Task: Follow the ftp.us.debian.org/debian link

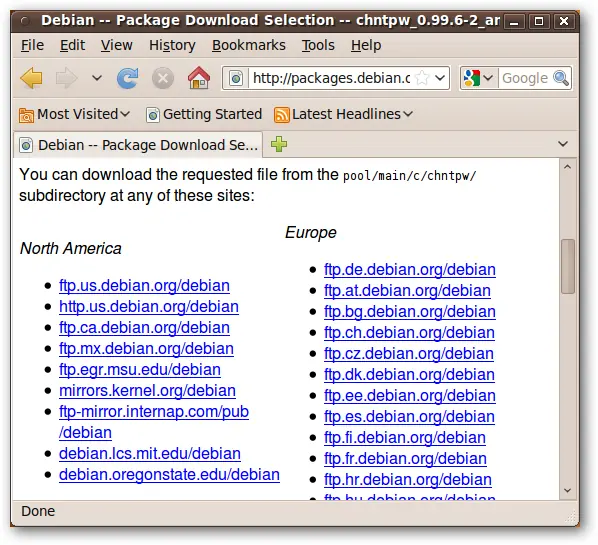Action: pos(144,286)
